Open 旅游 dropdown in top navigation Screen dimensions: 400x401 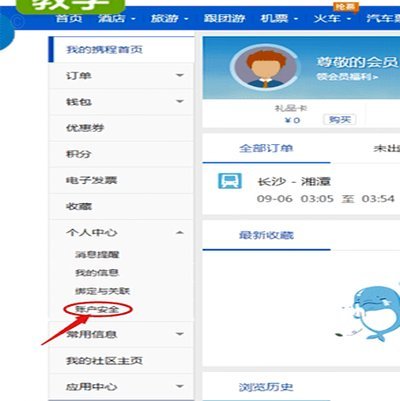tap(170, 18)
